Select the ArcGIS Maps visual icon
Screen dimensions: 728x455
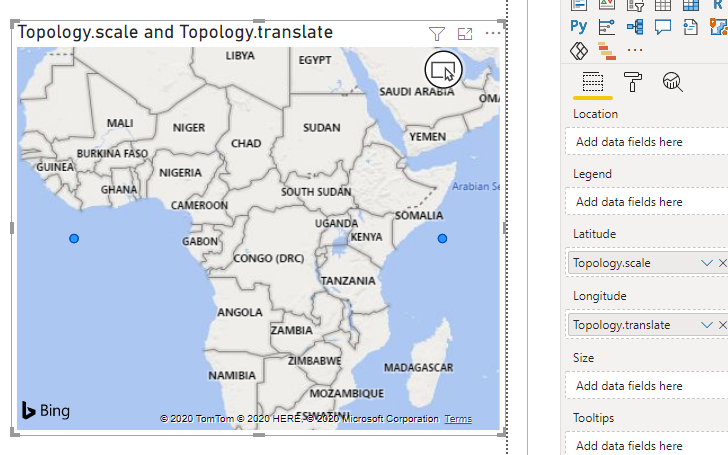coord(718,27)
